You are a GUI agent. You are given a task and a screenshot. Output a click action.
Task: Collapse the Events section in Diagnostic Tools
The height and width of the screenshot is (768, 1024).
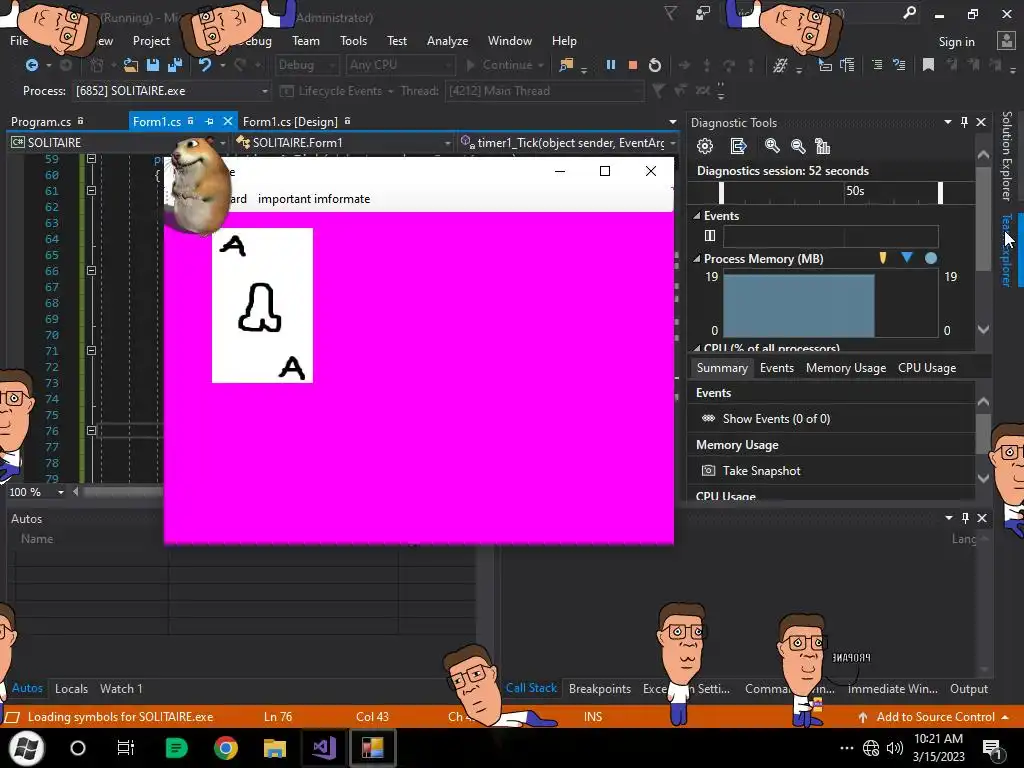pos(697,216)
